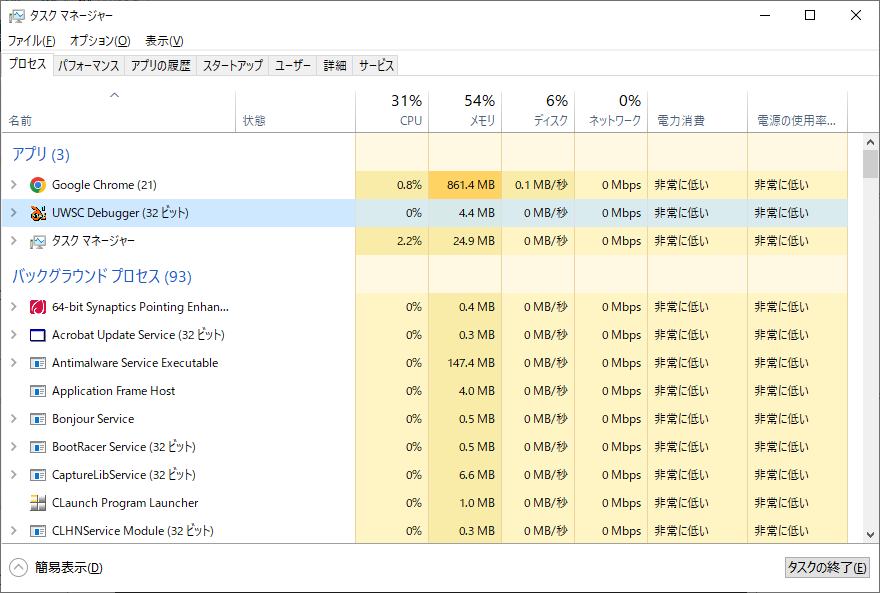Open the オプション(O) menu
Image resolution: width=880 pixels, height=593 pixels.
[x=100, y=40]
